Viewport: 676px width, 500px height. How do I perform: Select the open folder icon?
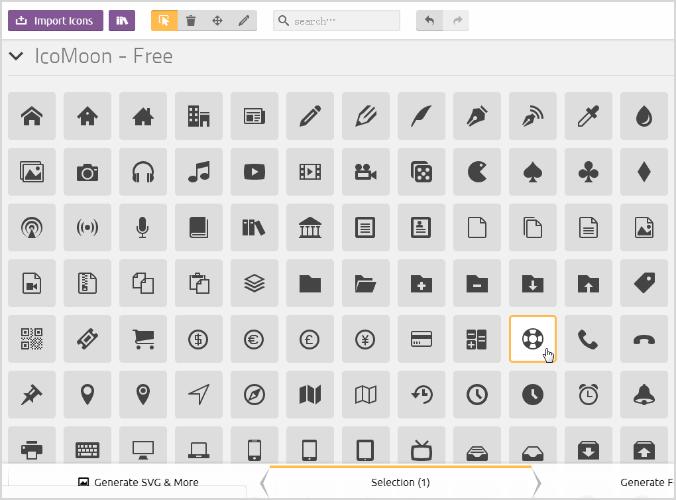pos(366,283)
